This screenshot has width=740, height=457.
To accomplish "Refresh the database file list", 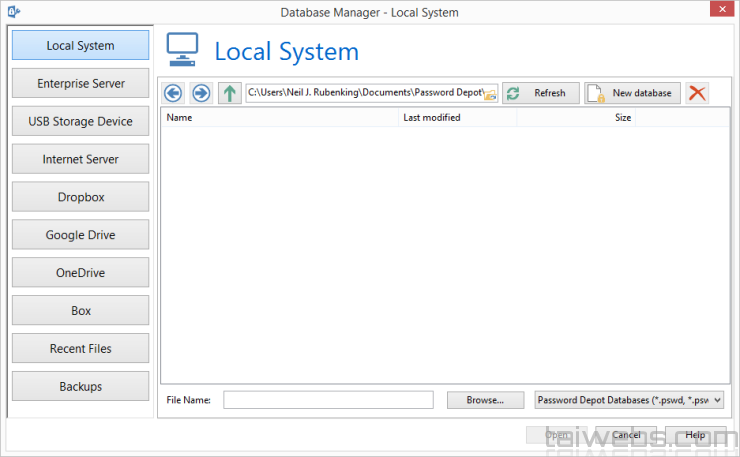I will click(x=541, y=93).
